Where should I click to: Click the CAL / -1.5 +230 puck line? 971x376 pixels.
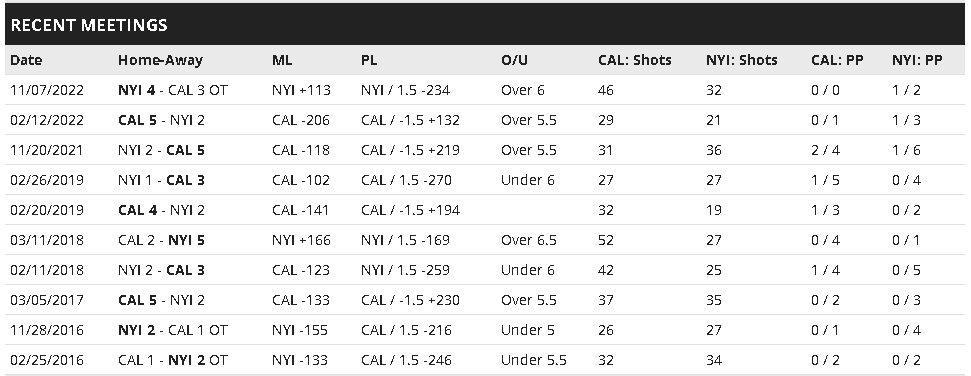[411, 300]
